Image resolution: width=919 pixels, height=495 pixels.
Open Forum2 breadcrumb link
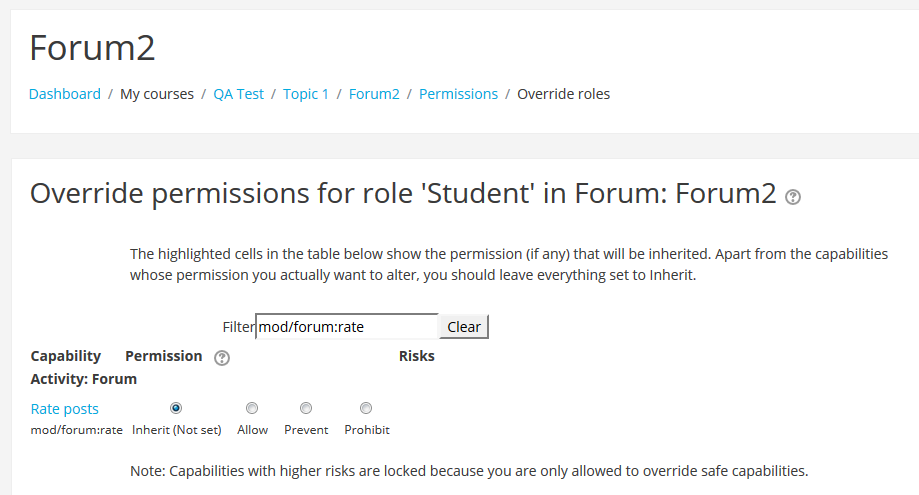pyautogui.click(x=374, y=94)
